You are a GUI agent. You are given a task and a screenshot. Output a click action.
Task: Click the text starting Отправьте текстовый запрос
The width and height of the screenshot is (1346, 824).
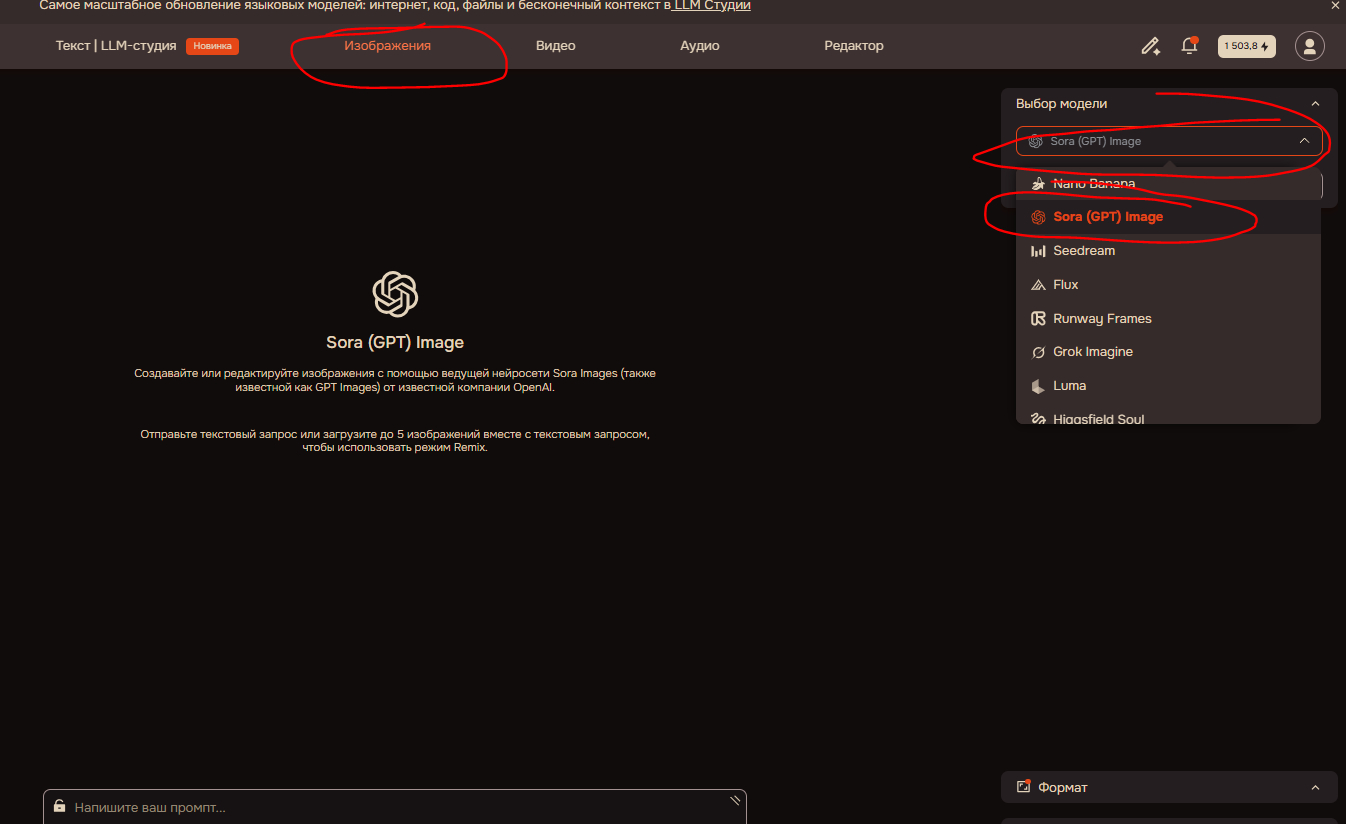click(395, 441)
